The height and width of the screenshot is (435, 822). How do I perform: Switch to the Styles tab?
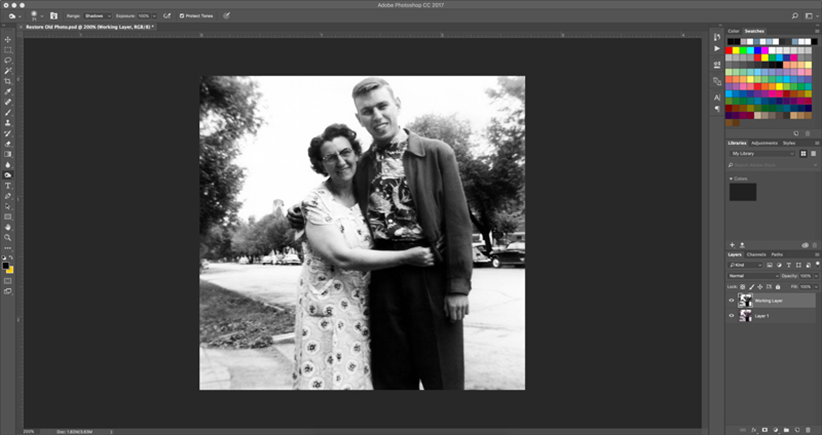(789, 143)
